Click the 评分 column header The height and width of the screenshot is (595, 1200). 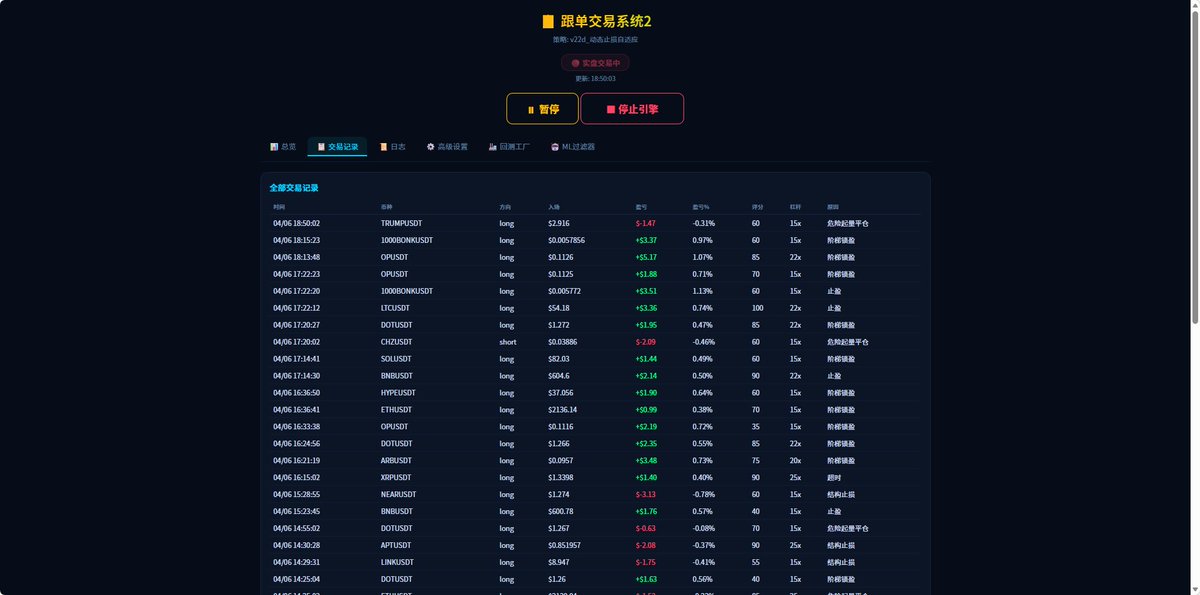758,207
